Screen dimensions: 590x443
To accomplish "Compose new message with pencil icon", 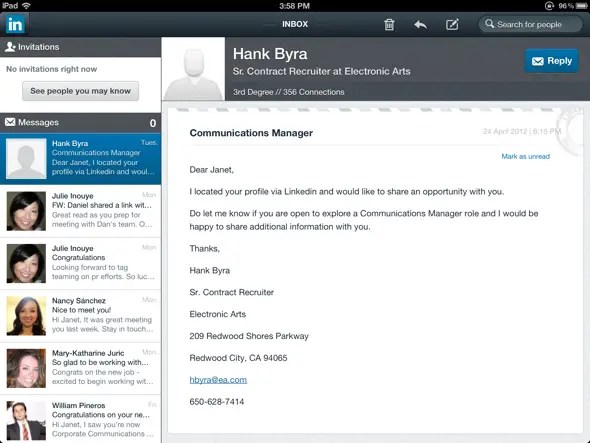I will [x=452, y=24].
